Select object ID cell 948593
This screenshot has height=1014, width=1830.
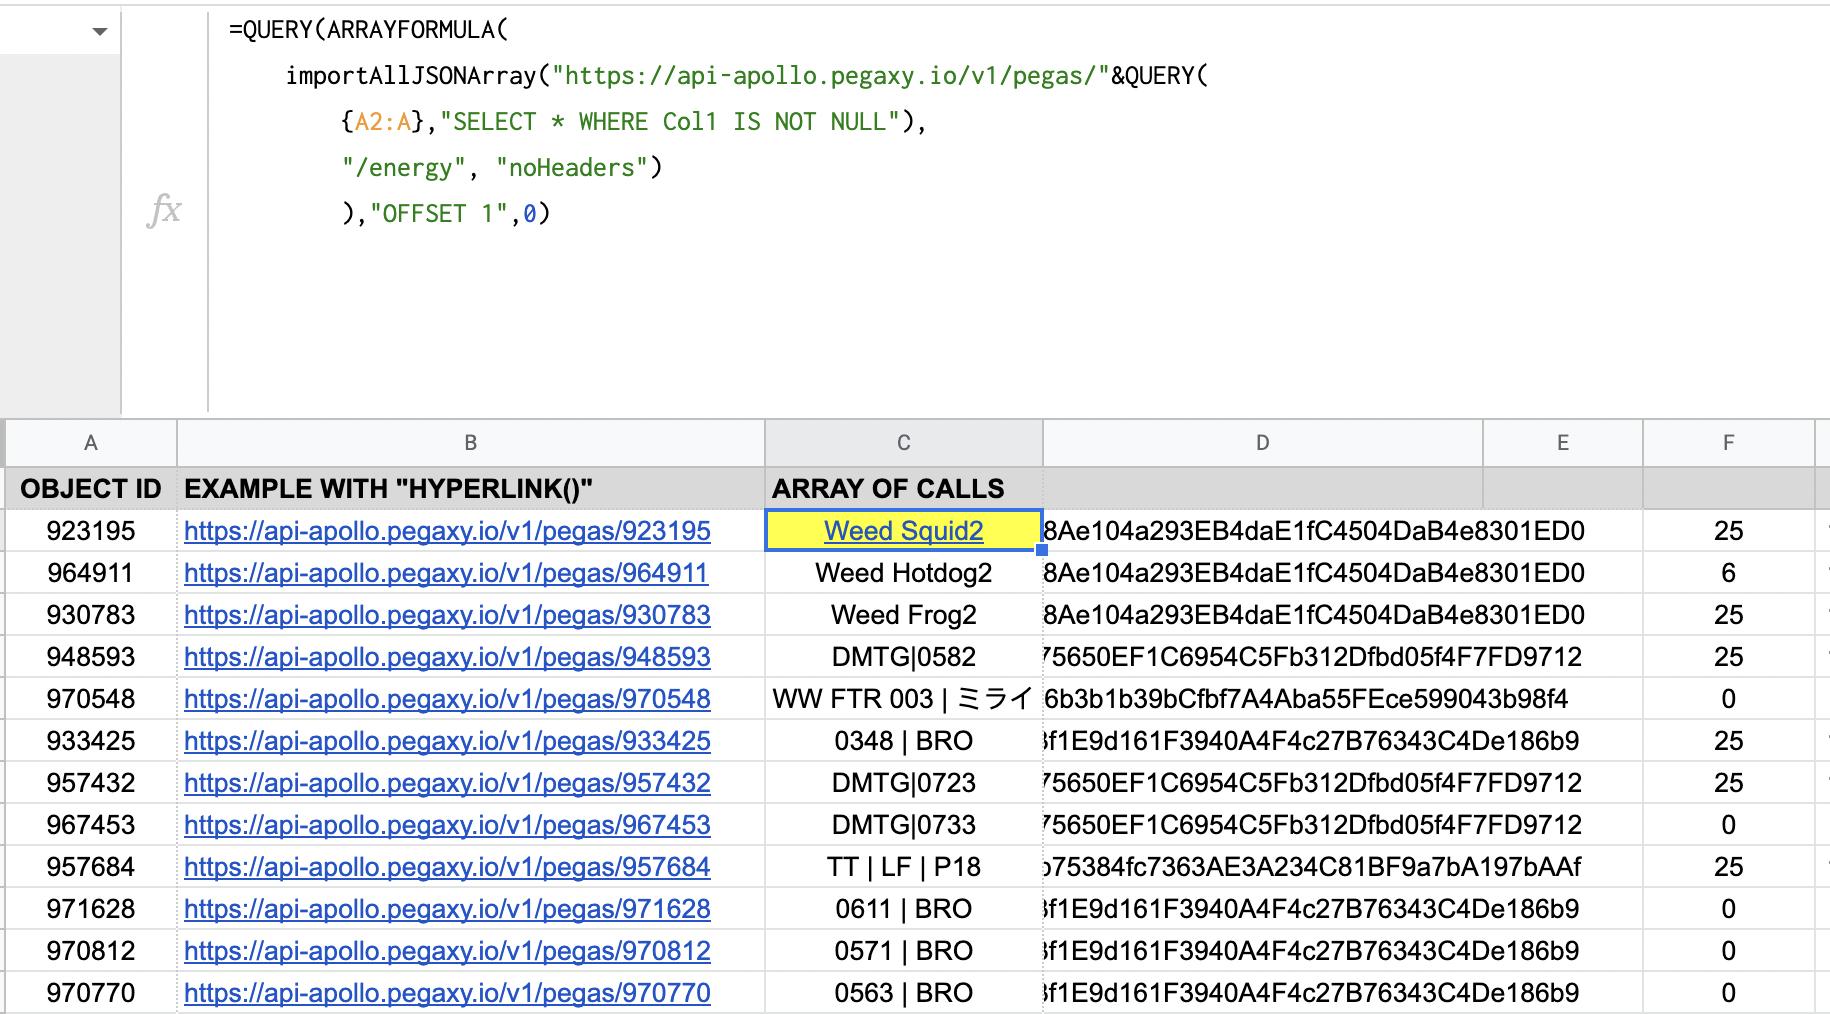91,657
